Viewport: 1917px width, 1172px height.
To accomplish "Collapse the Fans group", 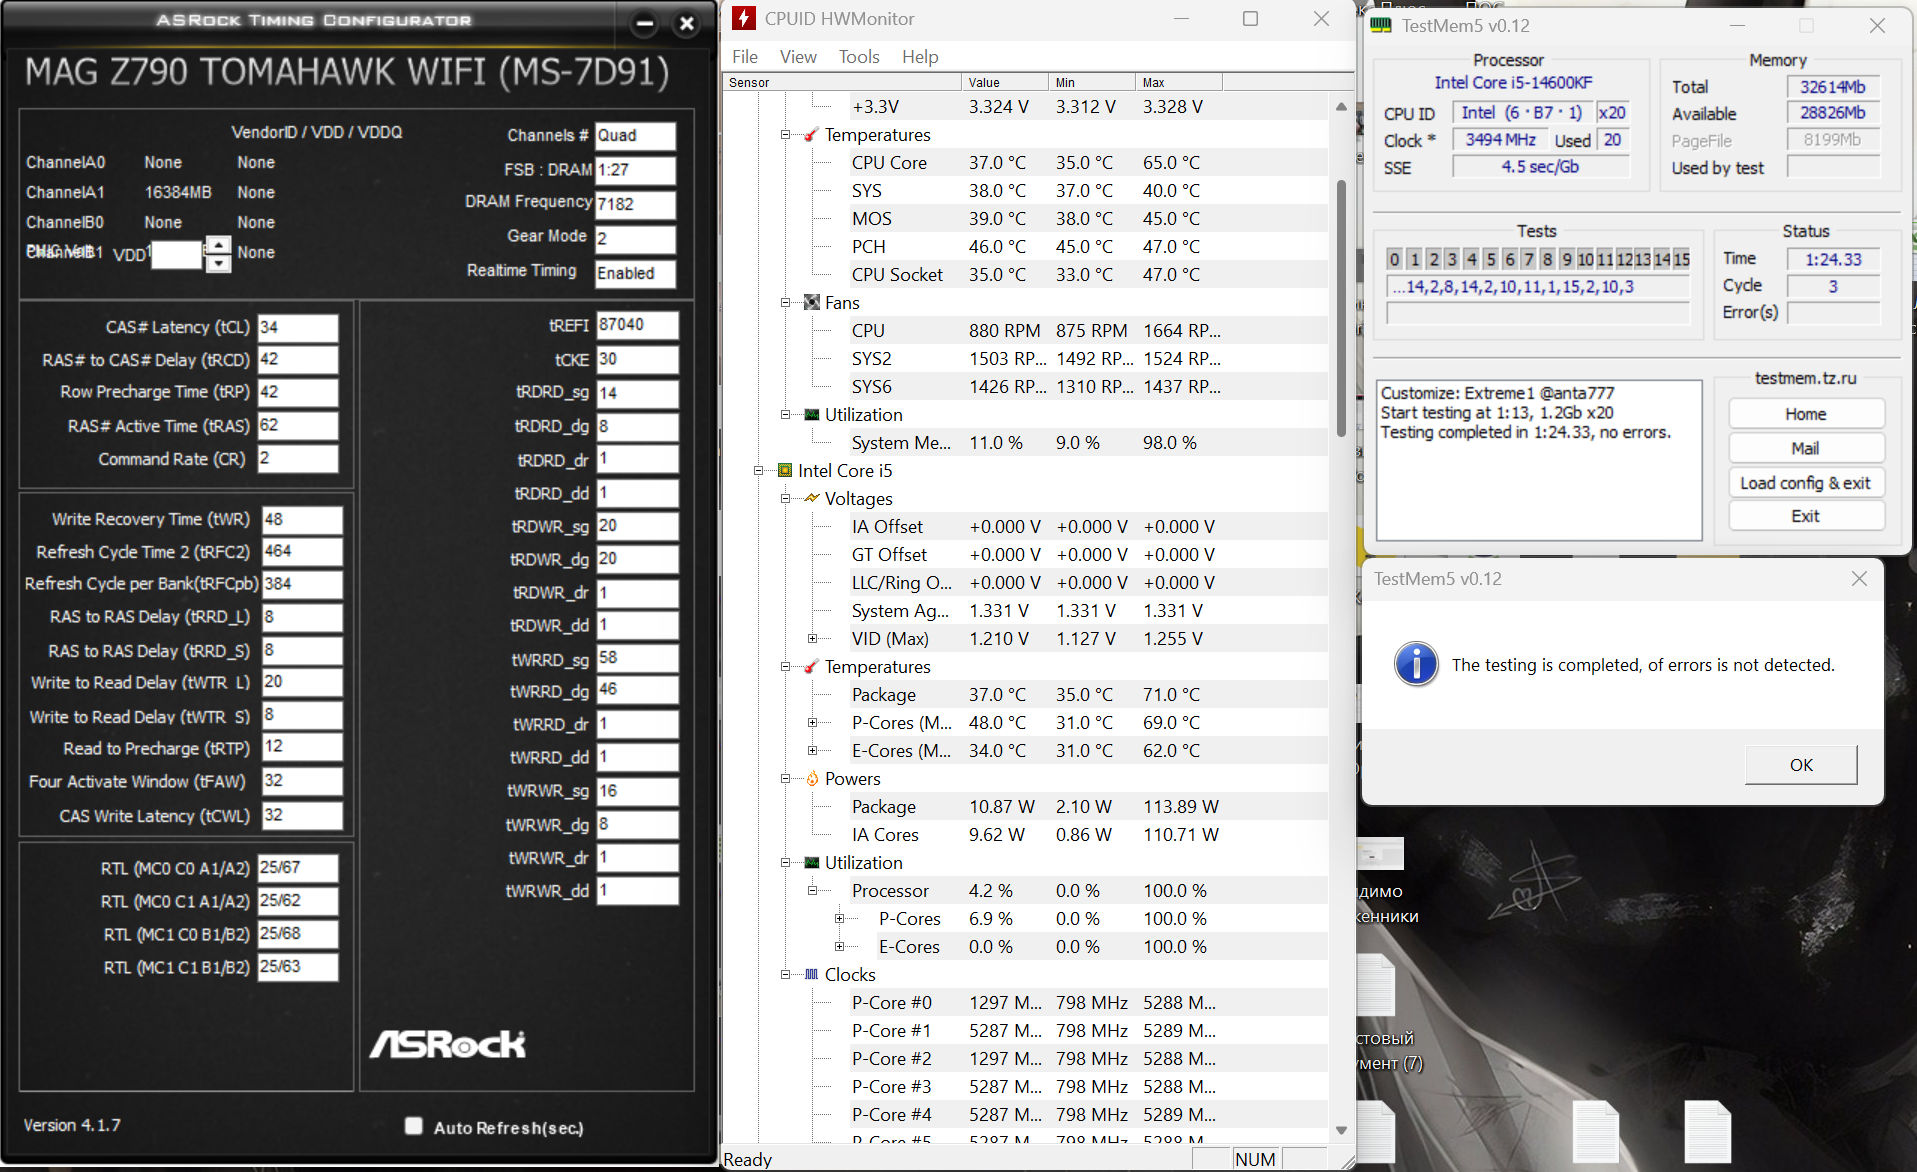I will click(x=786, y=303).
